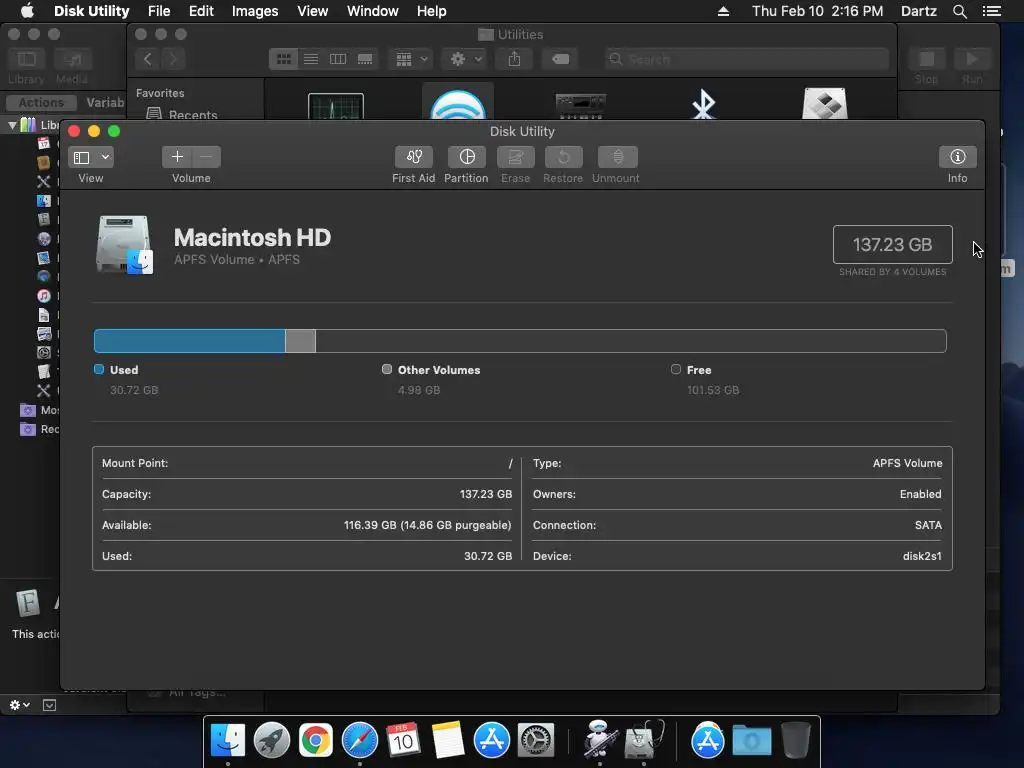Click the remove volume minus button

pyautogui.click(x=206, y=157)
